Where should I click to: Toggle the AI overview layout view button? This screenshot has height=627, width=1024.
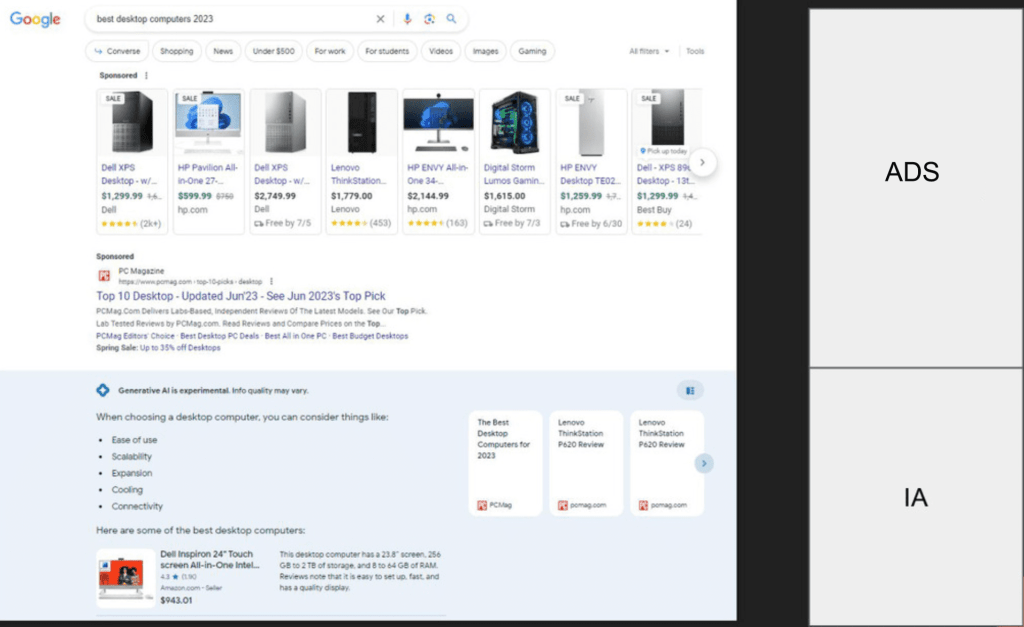(690, 391)
